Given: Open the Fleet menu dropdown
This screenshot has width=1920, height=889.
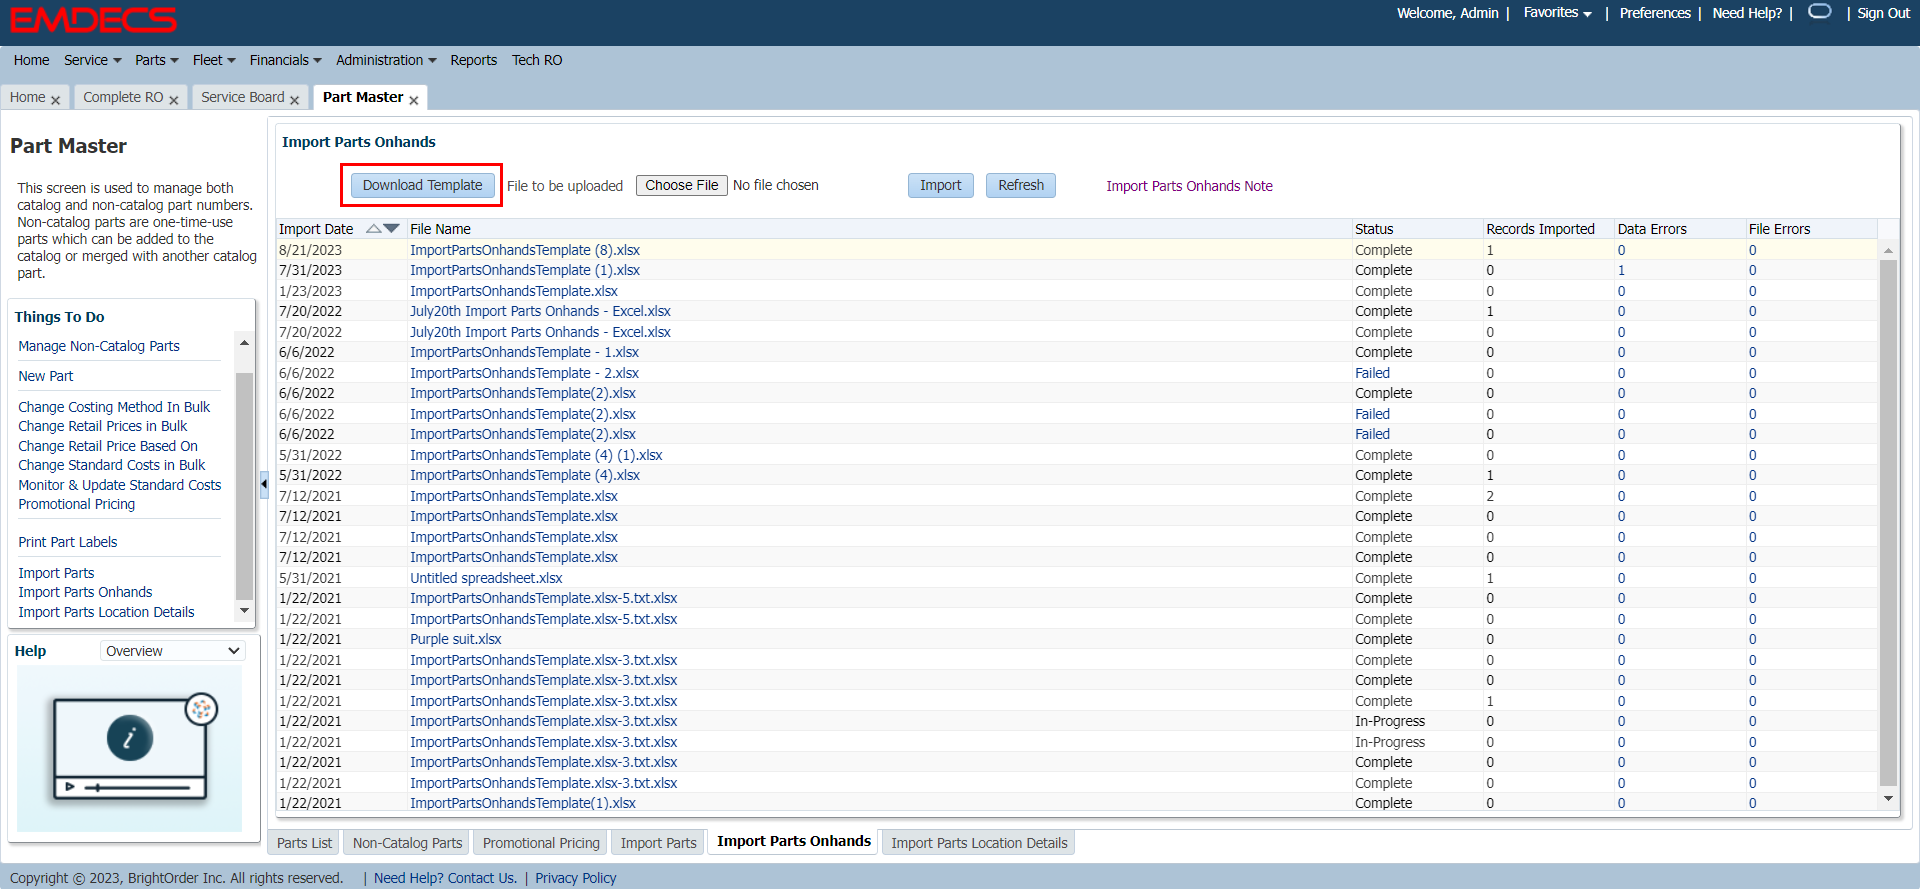Looking at the screenshot, I should [x=214, y=60].
